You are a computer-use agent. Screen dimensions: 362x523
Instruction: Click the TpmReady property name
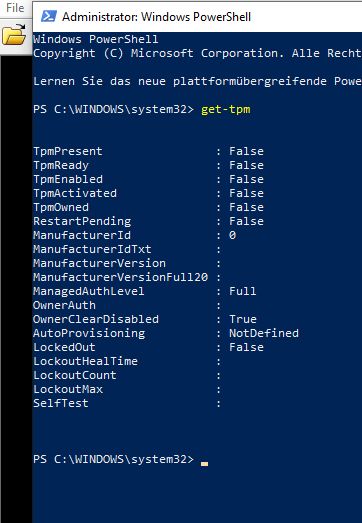click(x=61, y=165)
